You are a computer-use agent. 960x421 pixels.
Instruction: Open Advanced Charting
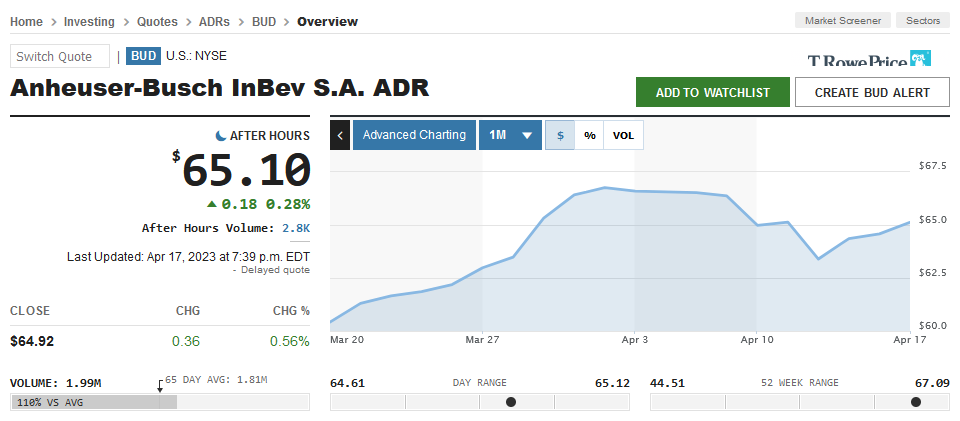click(x=414, y=135)
